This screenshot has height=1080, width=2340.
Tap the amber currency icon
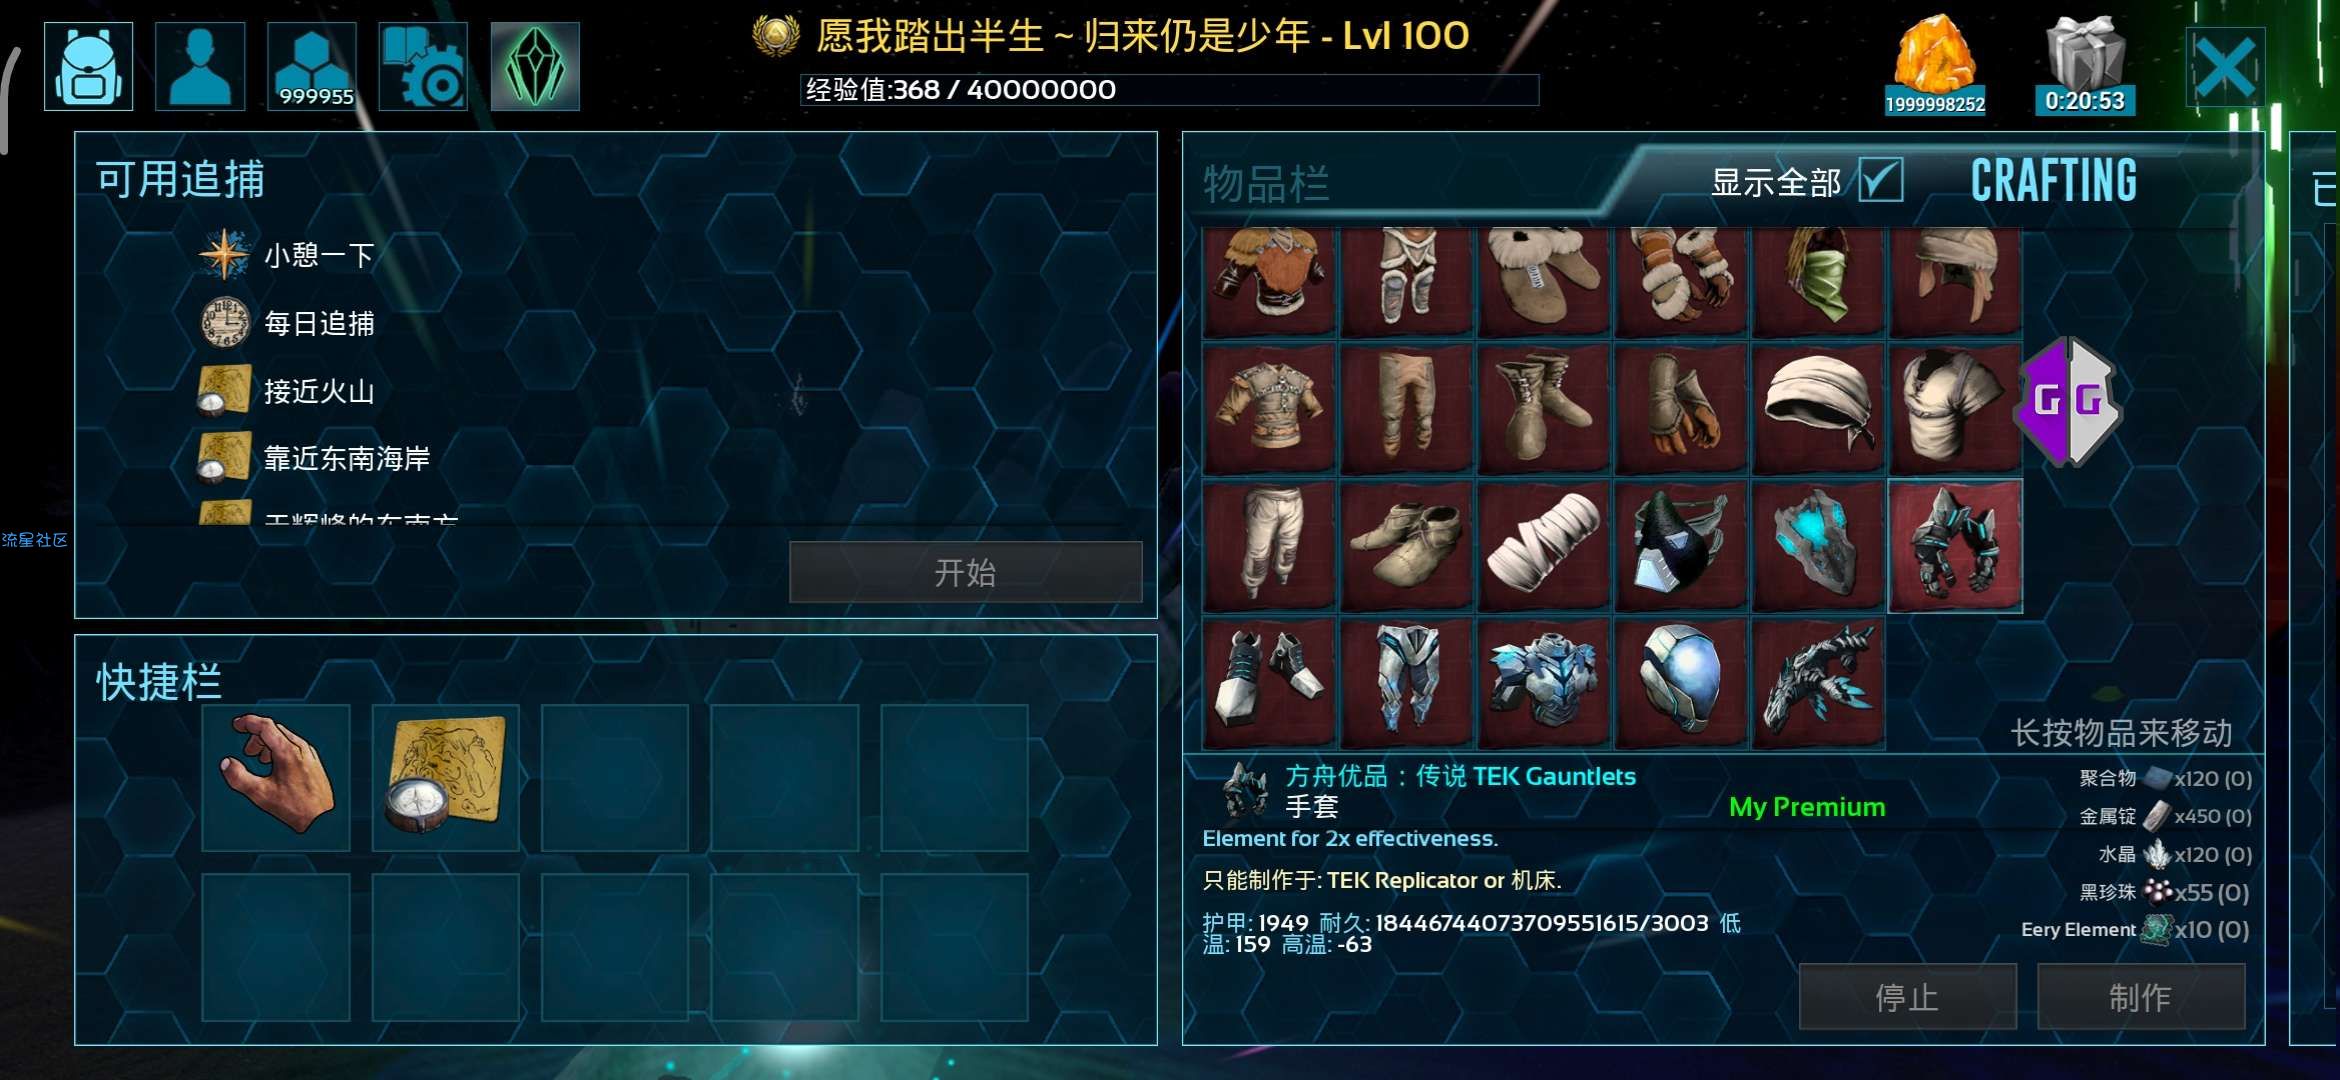coord(1934,64)
